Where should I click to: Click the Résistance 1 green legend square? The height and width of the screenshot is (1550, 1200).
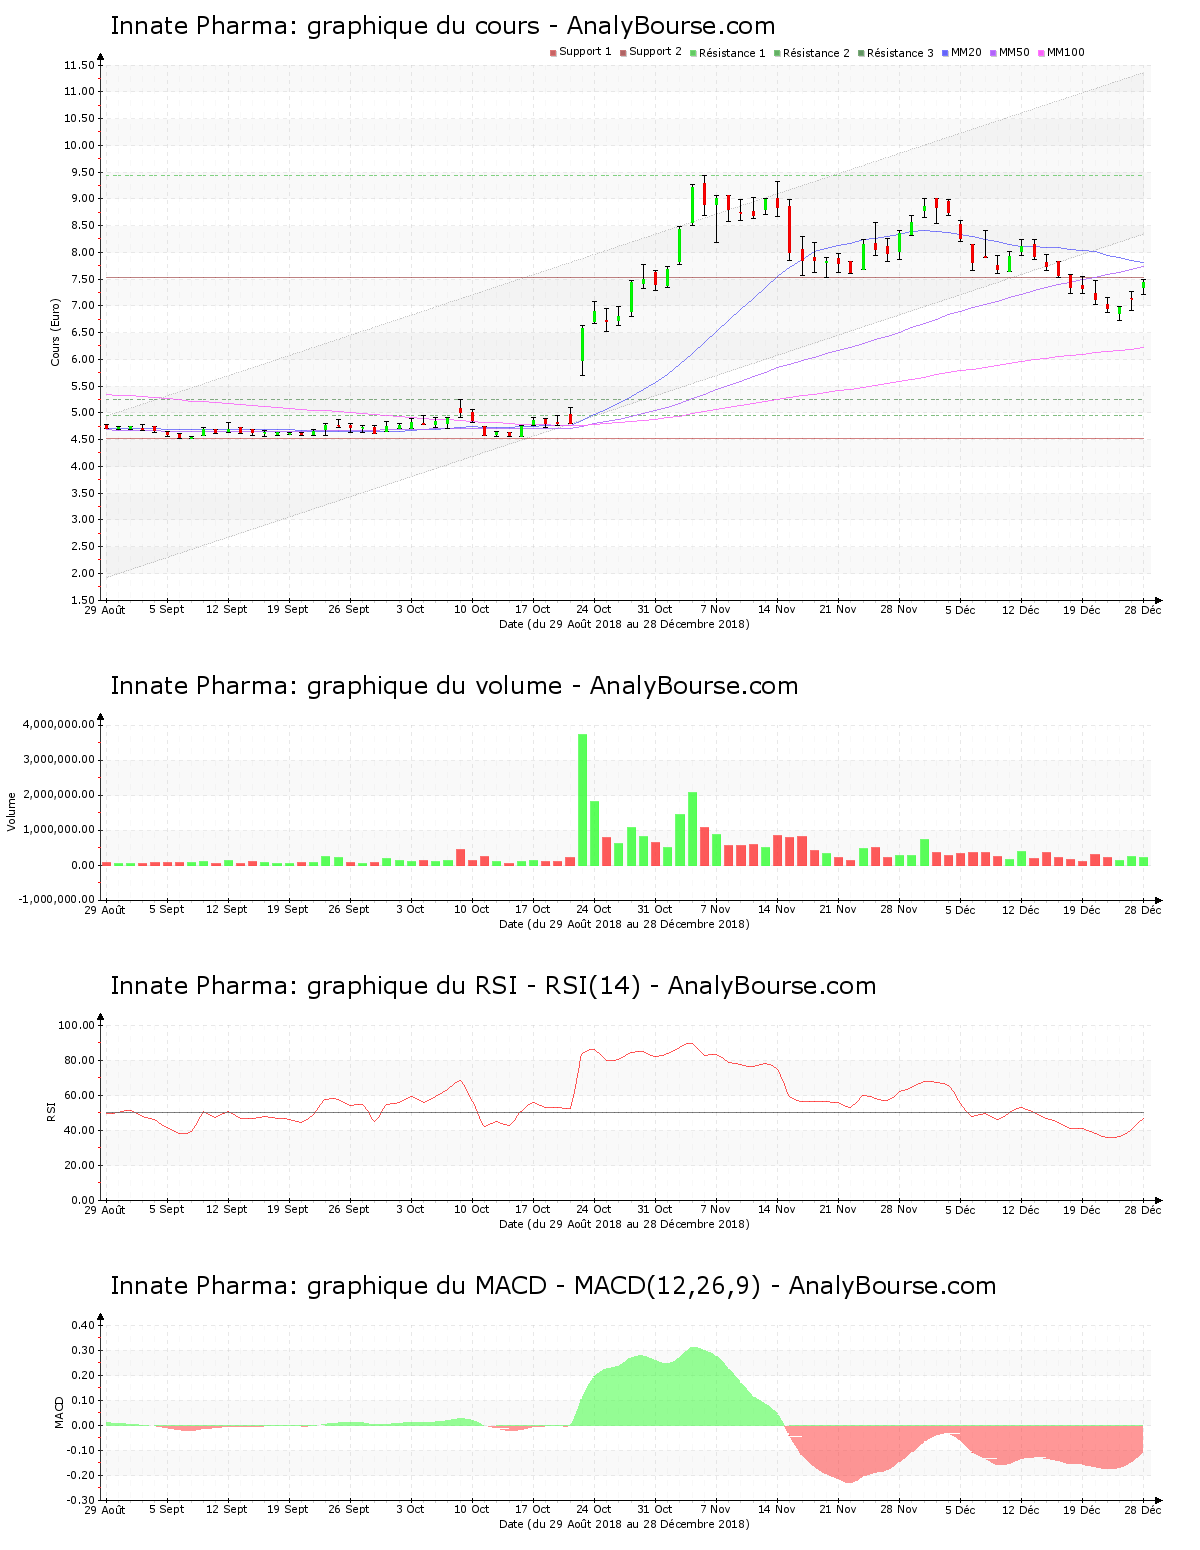(693, 53)
